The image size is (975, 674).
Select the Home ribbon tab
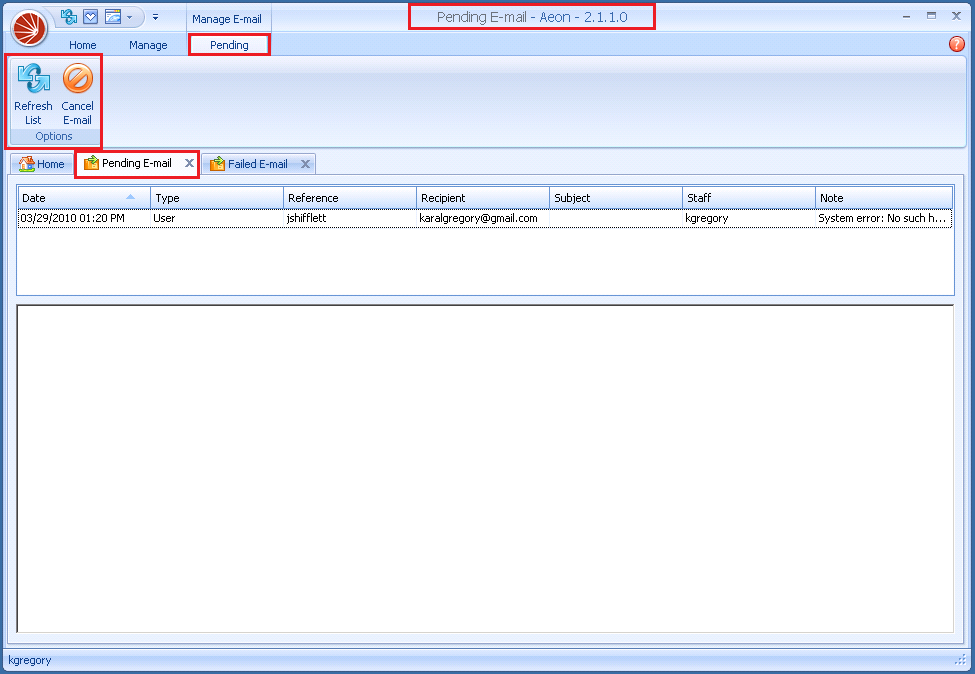(x=82, y=44)
